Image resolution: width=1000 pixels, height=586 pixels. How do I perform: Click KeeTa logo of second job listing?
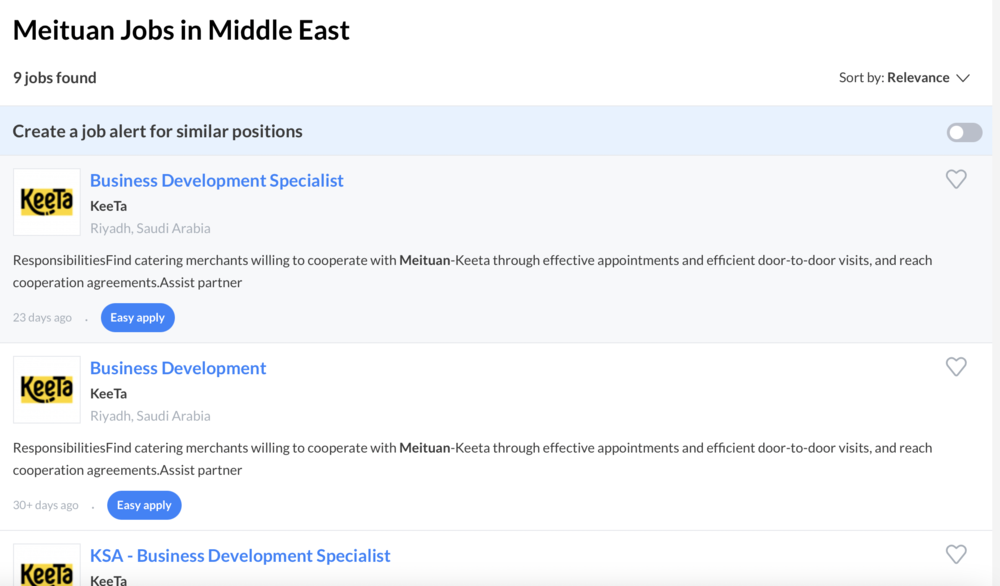[47, 389]
